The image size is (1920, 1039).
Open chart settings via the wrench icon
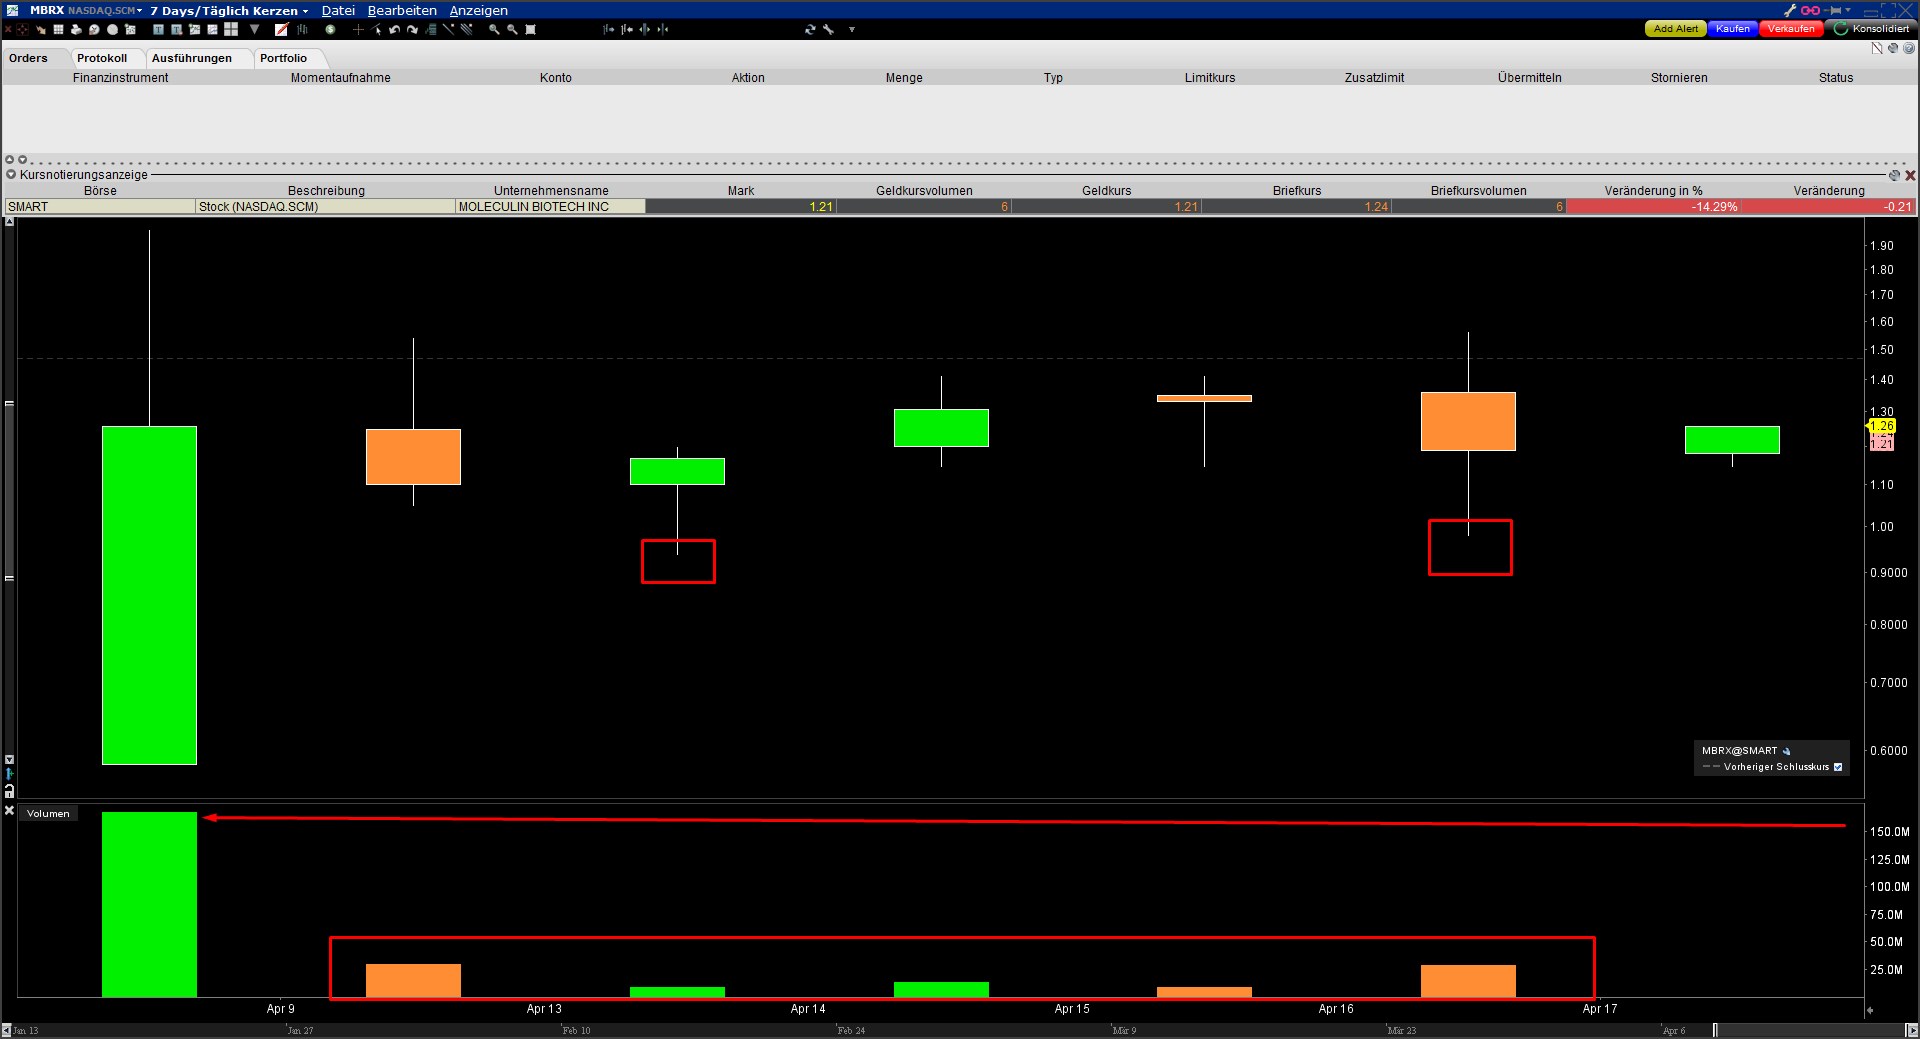pos(828,30)
